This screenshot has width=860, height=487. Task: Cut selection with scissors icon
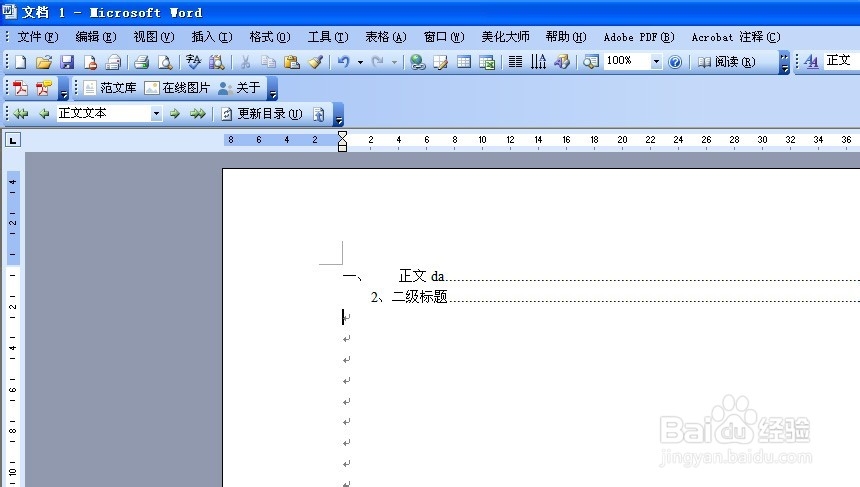245,61
